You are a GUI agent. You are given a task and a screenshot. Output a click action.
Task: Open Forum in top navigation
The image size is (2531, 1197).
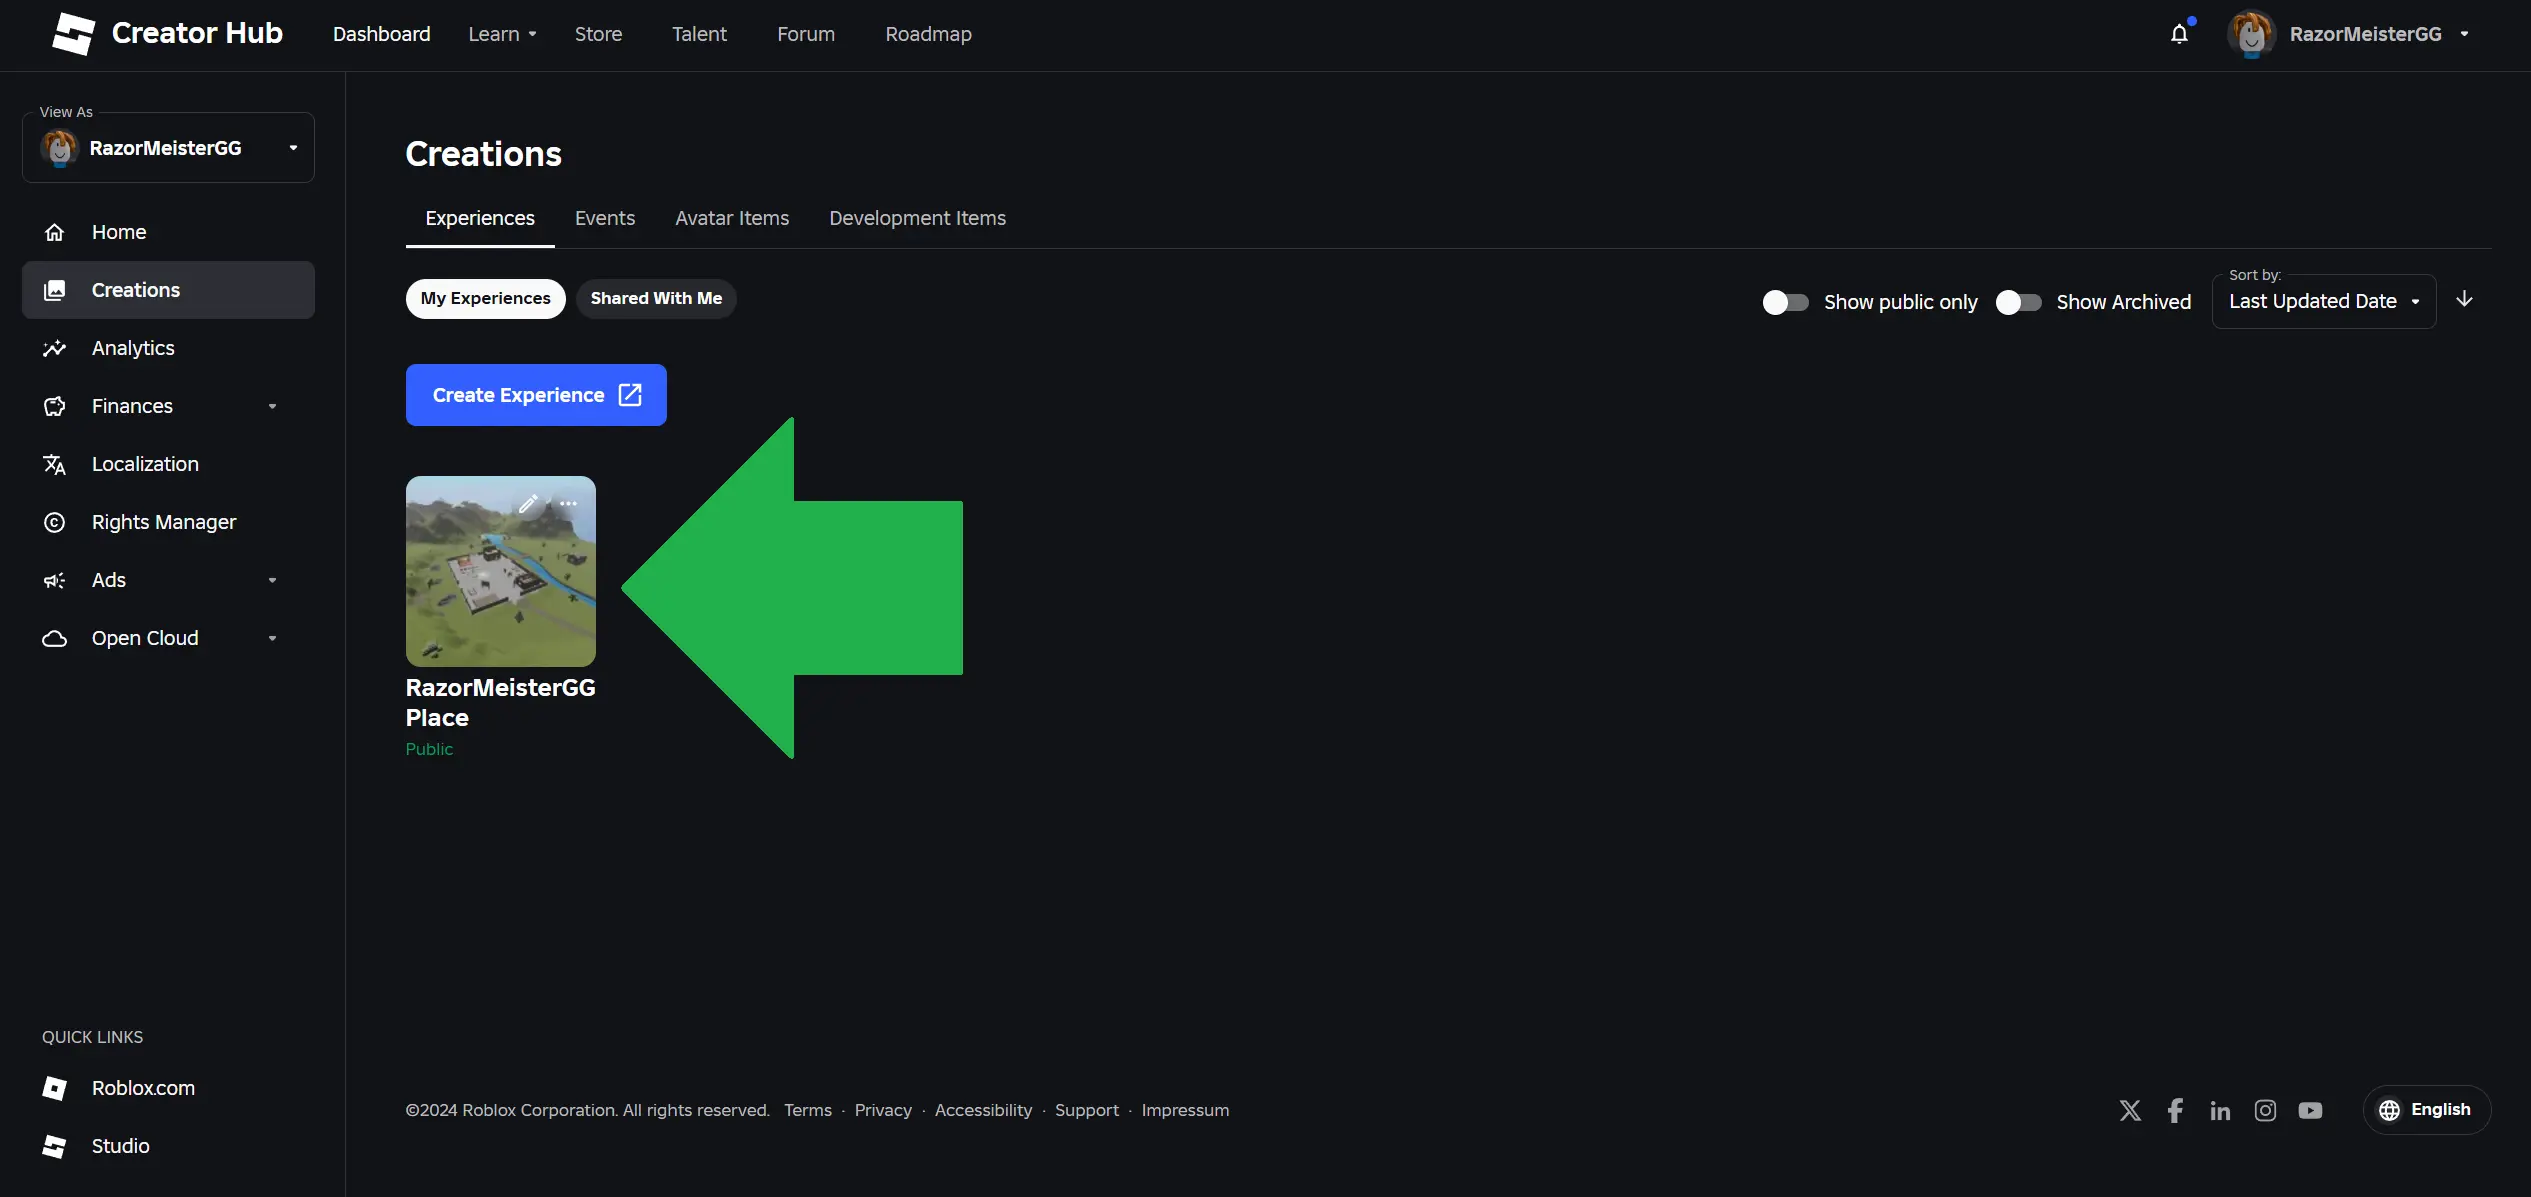point(806,34)
